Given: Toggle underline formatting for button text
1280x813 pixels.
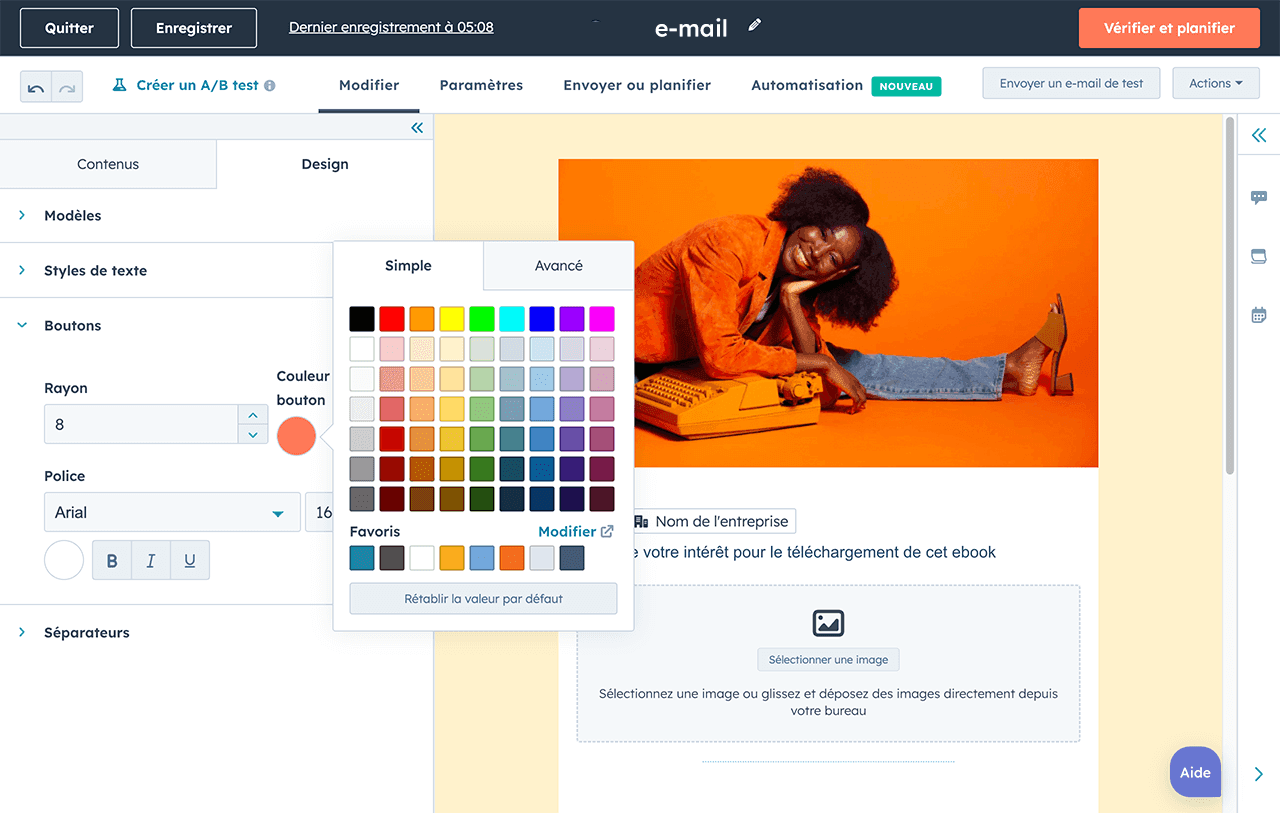Looking at the screenshot, I should coord(189,560).
